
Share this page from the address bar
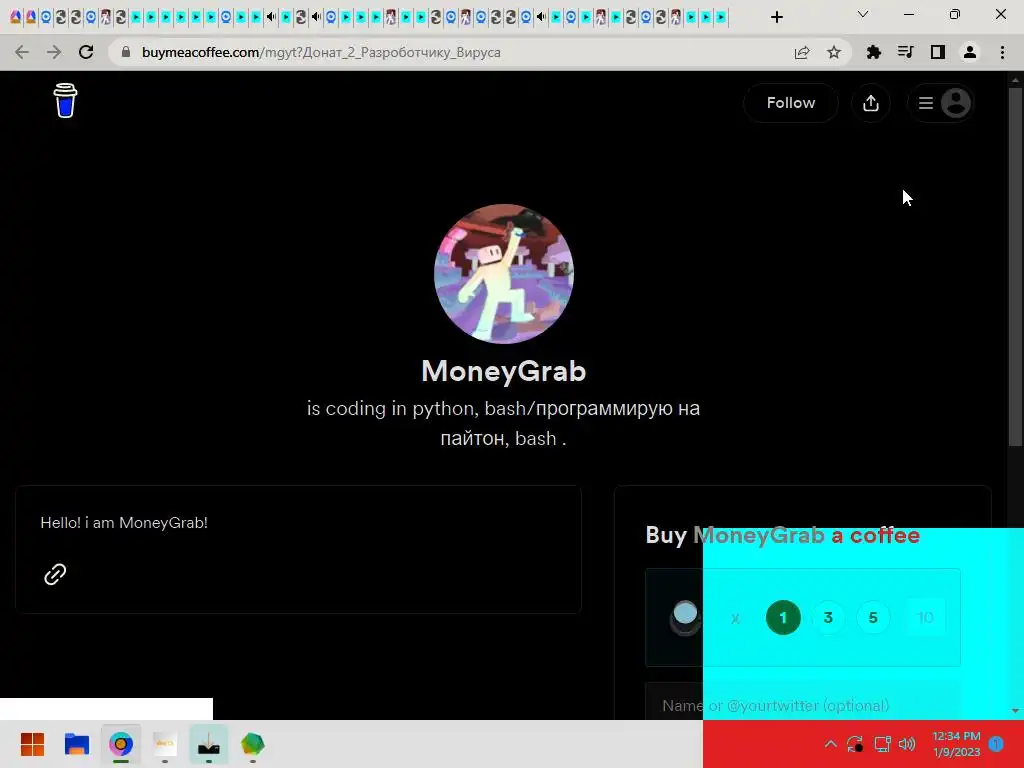pos(802,52)
